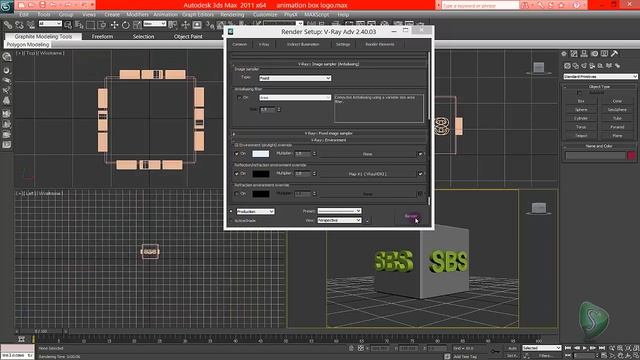Select the Bind to Space Warp tool

point(31,25)
